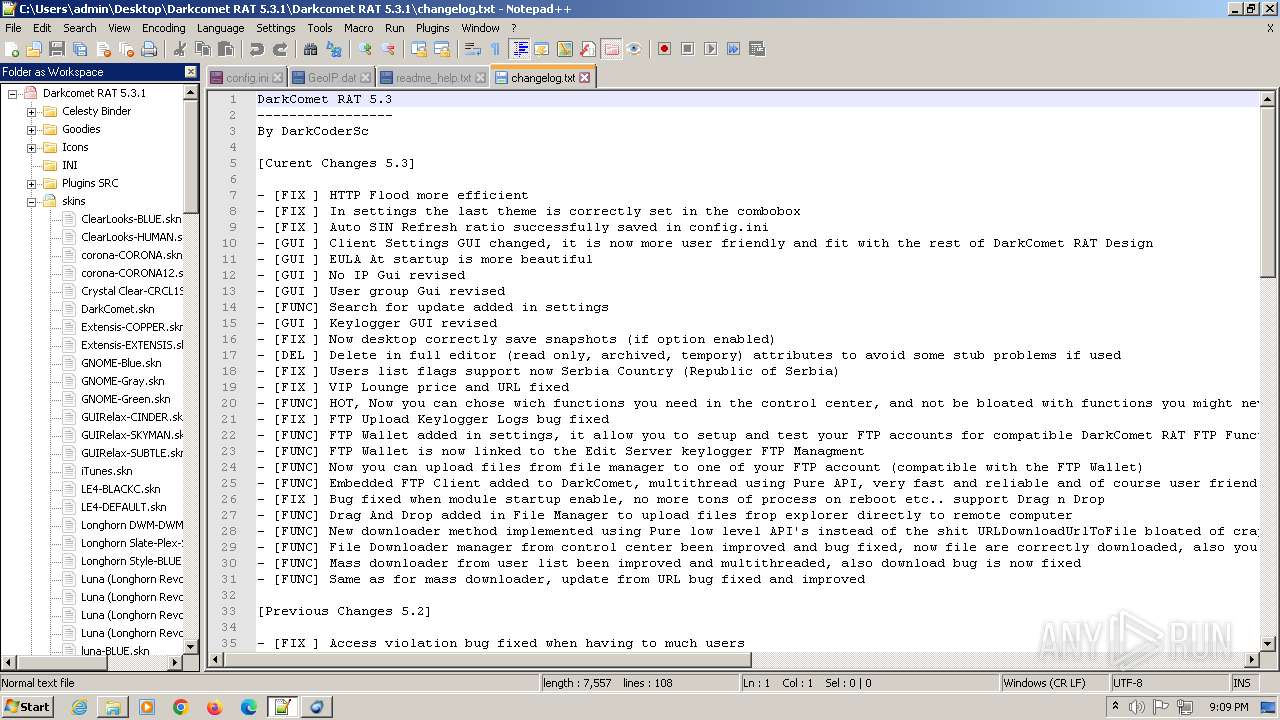Click the Close All toolbar icon

coord(126,49)
